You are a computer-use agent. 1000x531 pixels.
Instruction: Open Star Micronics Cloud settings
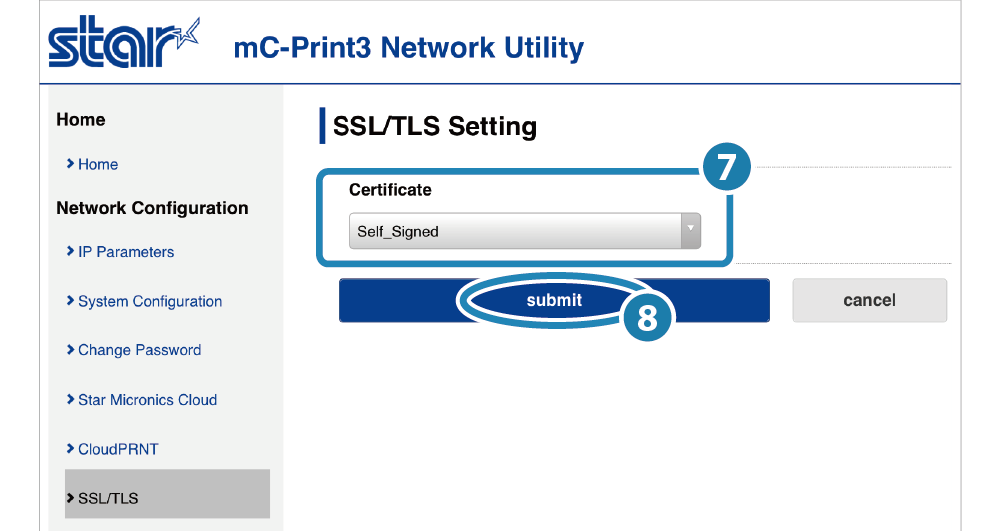[x=147, y=400]
